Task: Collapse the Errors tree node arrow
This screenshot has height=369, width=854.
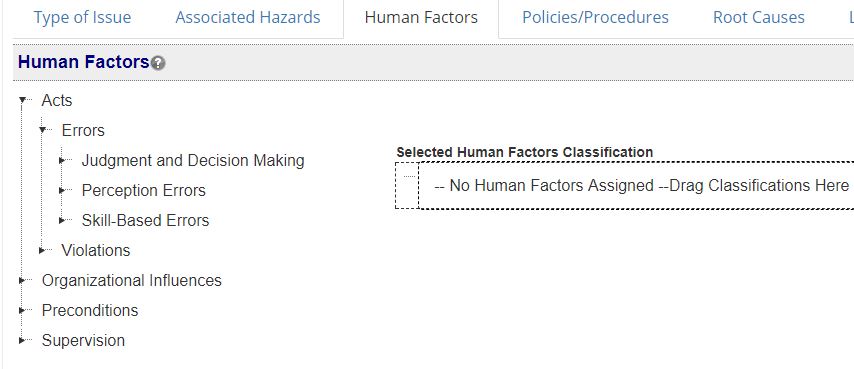Action: 42,130
